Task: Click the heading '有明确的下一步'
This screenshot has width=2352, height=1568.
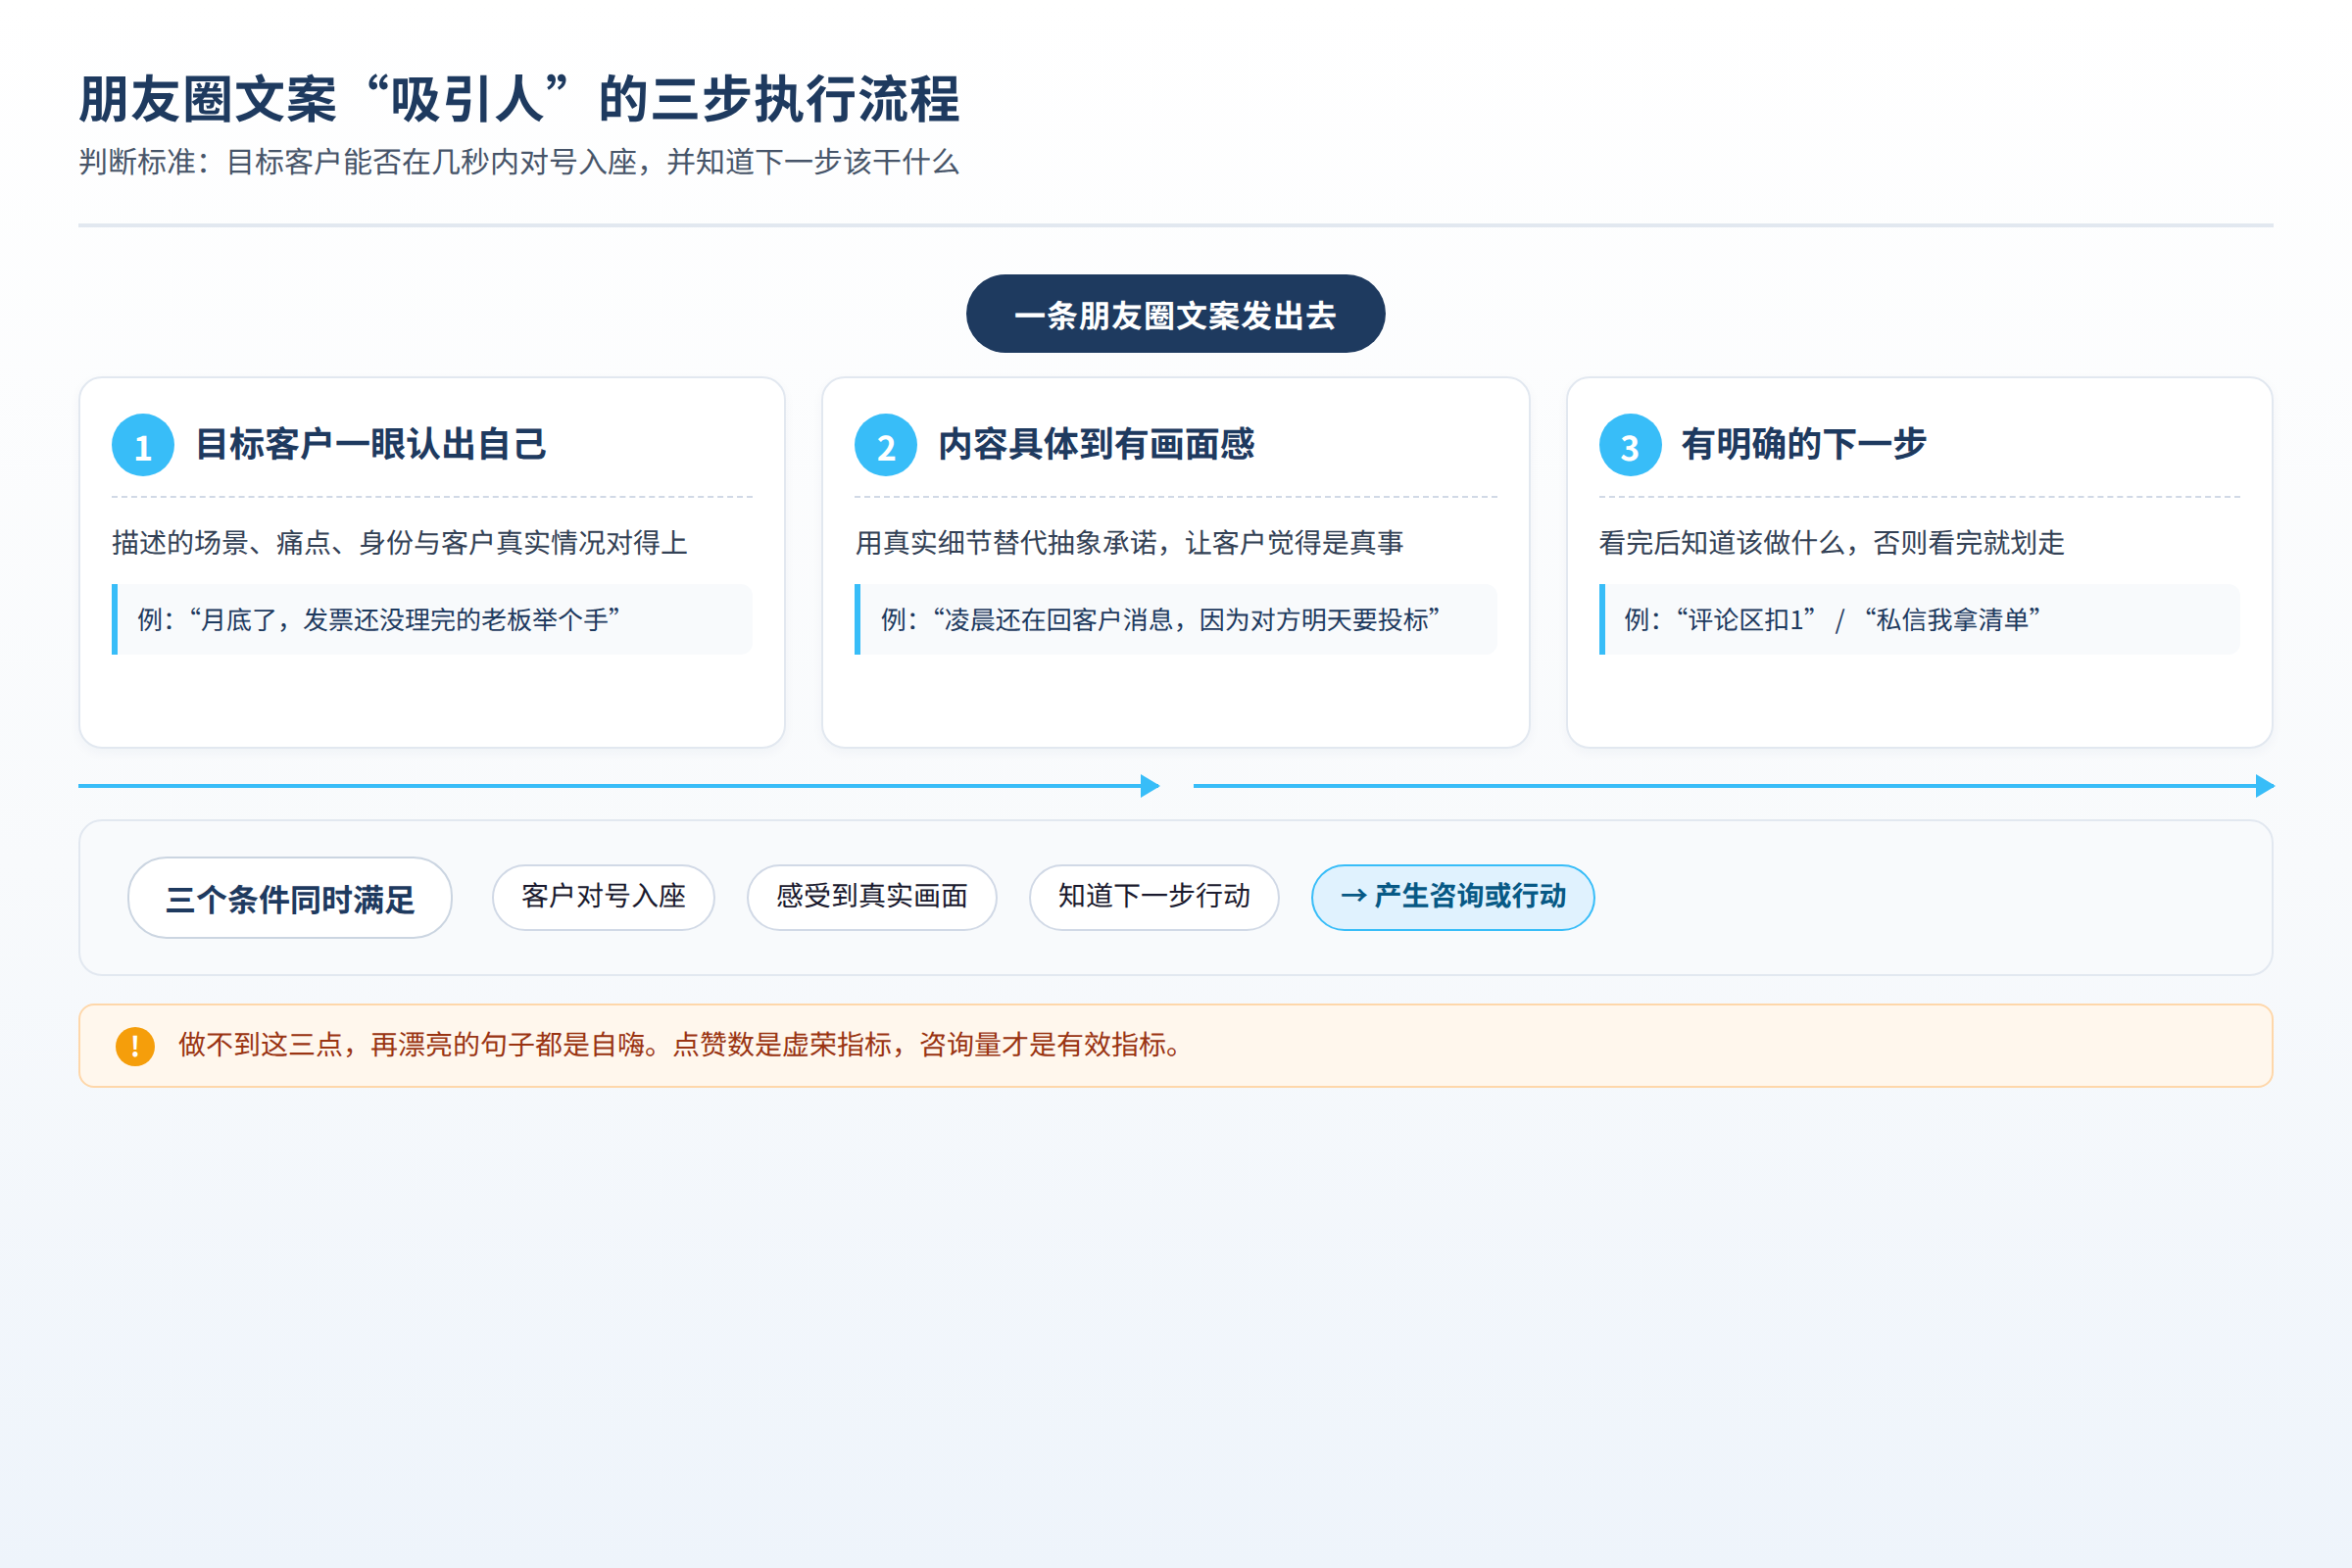Action: click(x=1803, y=444)
